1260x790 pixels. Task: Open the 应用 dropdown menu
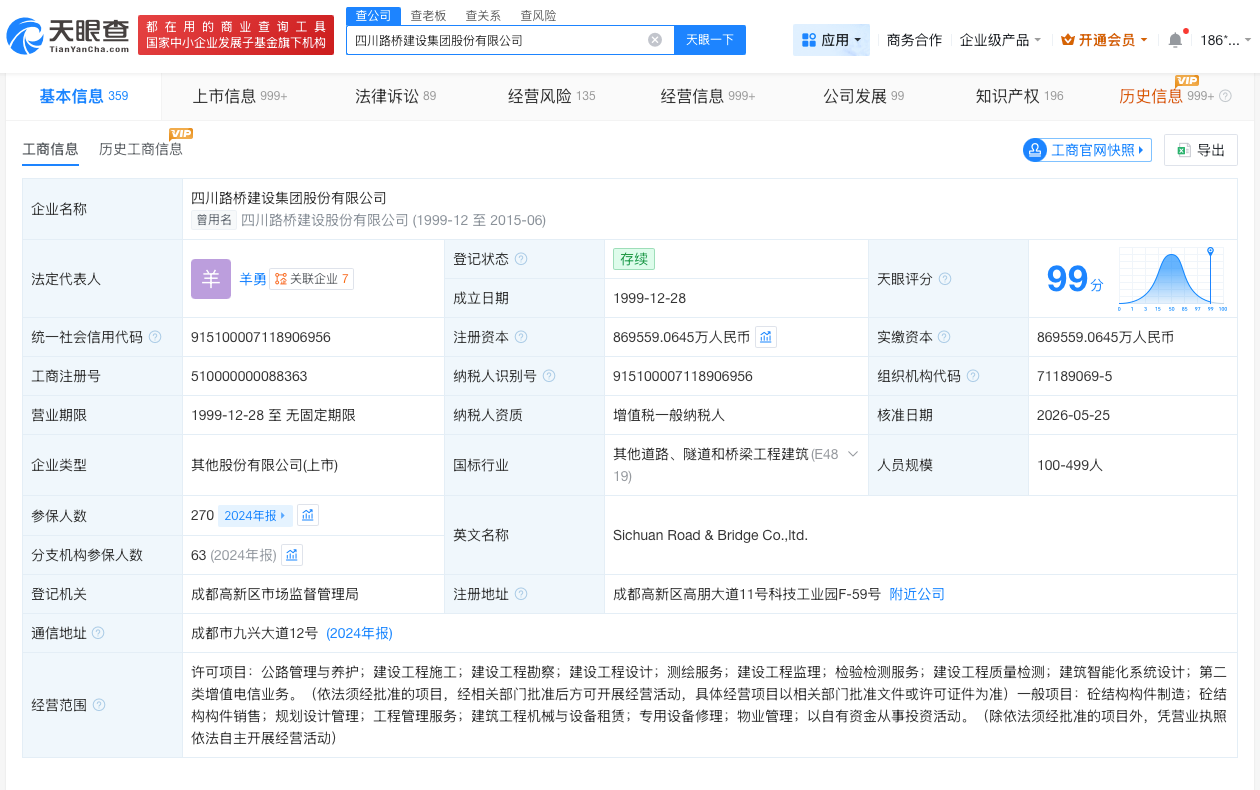tap(831, 40)
